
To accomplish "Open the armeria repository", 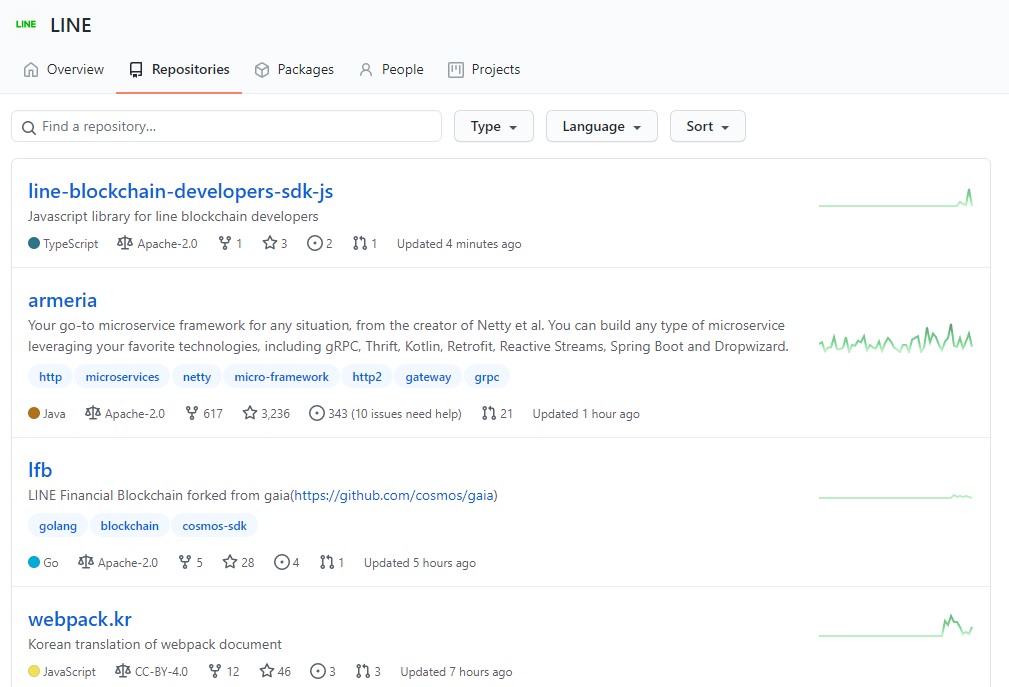I will [62, 300].
